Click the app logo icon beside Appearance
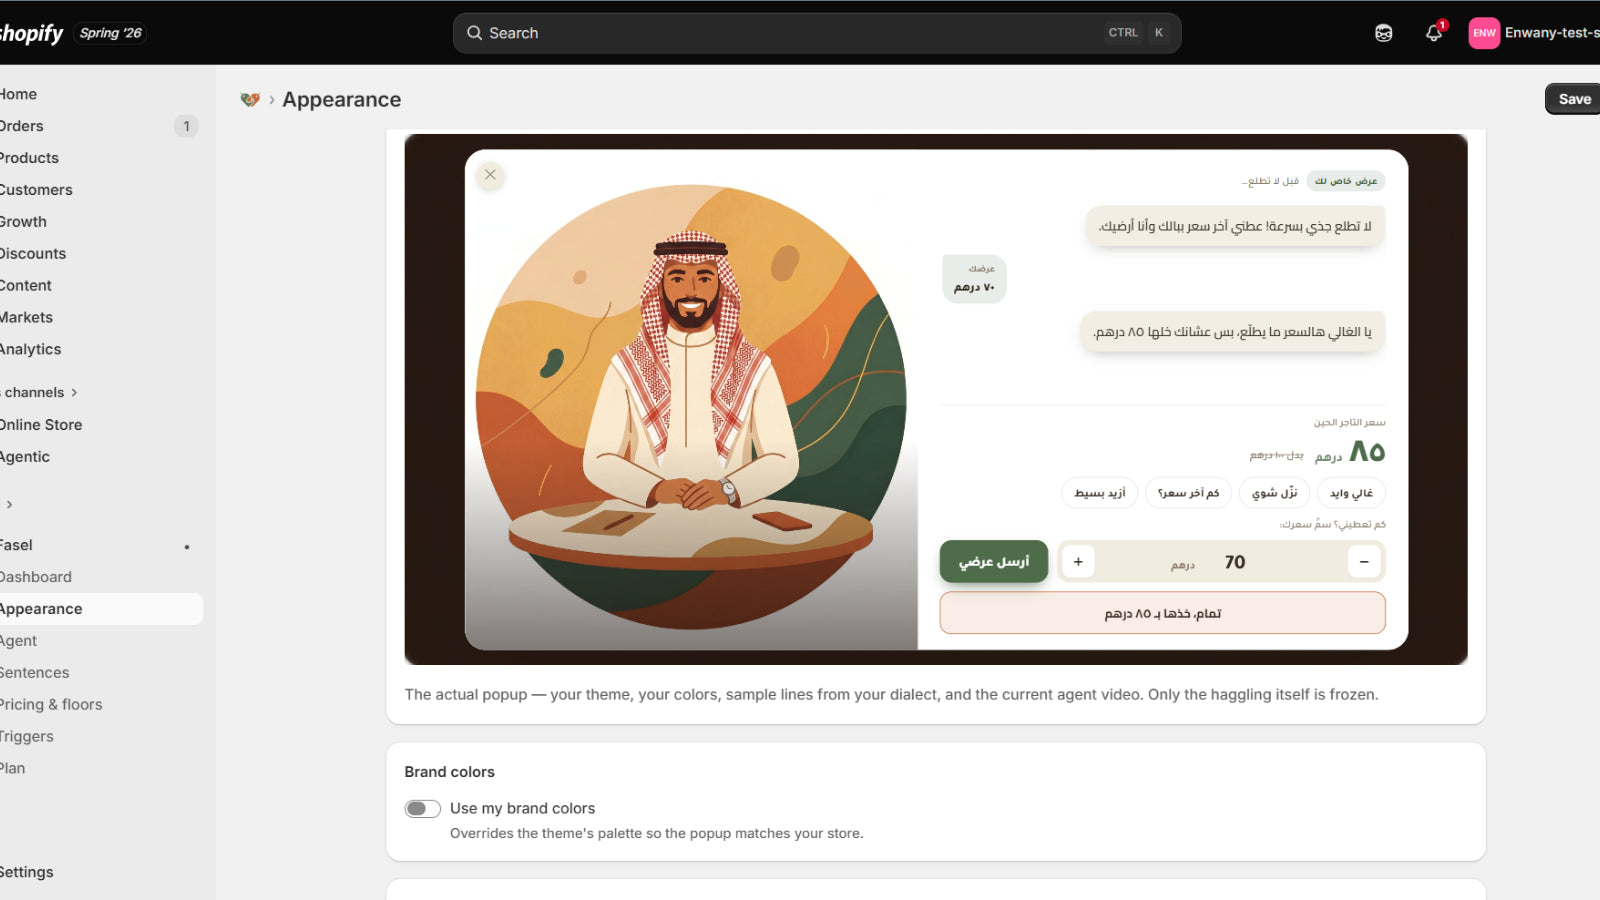1600x900 pixels. click(250, 99)
